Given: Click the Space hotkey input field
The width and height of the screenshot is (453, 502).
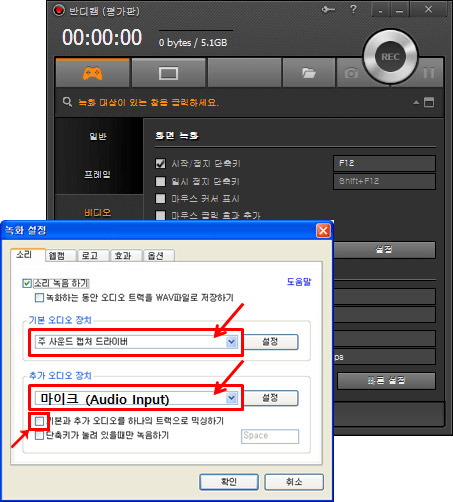Looking at the screenshot, I should pos(270,436).
